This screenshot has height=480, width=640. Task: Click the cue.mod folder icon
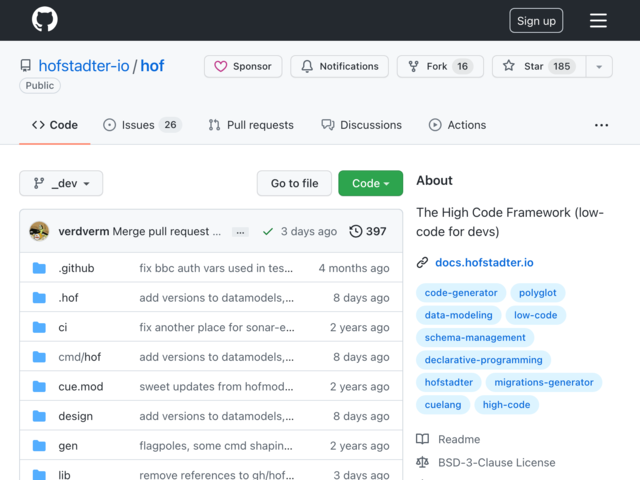click(39, 387)
